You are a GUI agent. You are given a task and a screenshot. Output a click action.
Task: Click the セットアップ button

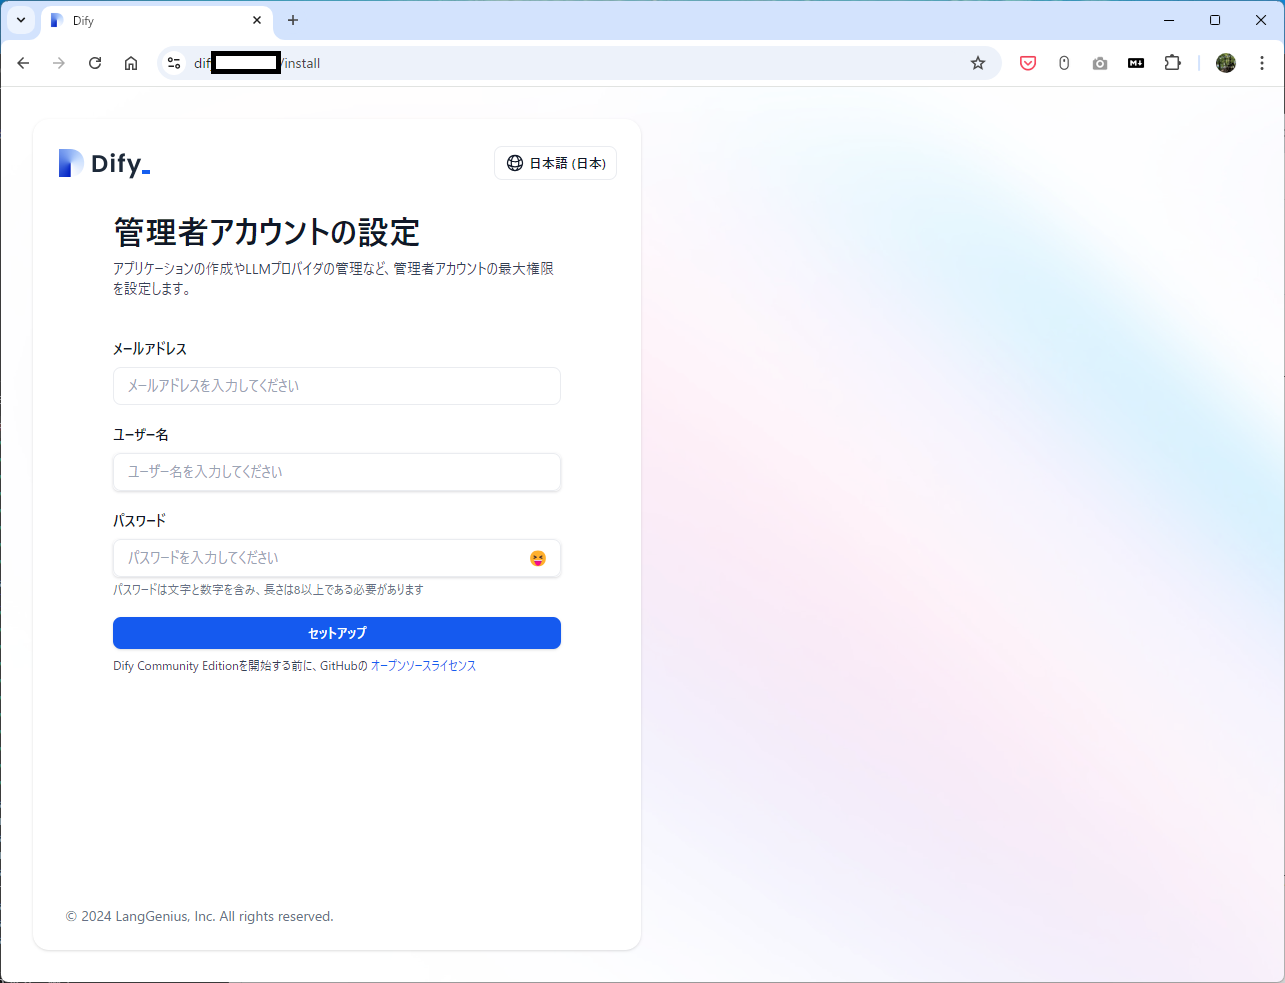click(x=337, y=633)
